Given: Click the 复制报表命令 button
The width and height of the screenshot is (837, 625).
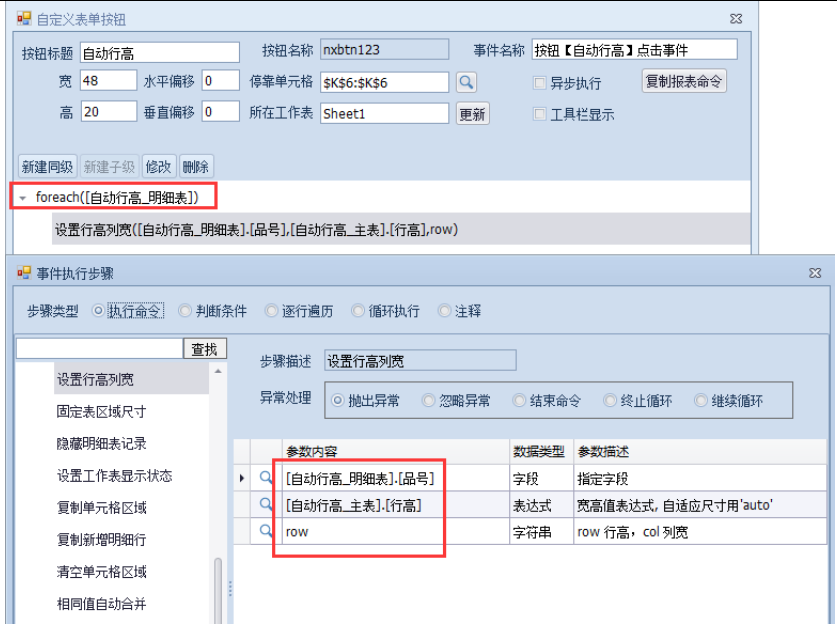Looking at the screenshot, I should click(x=684, y=81).
